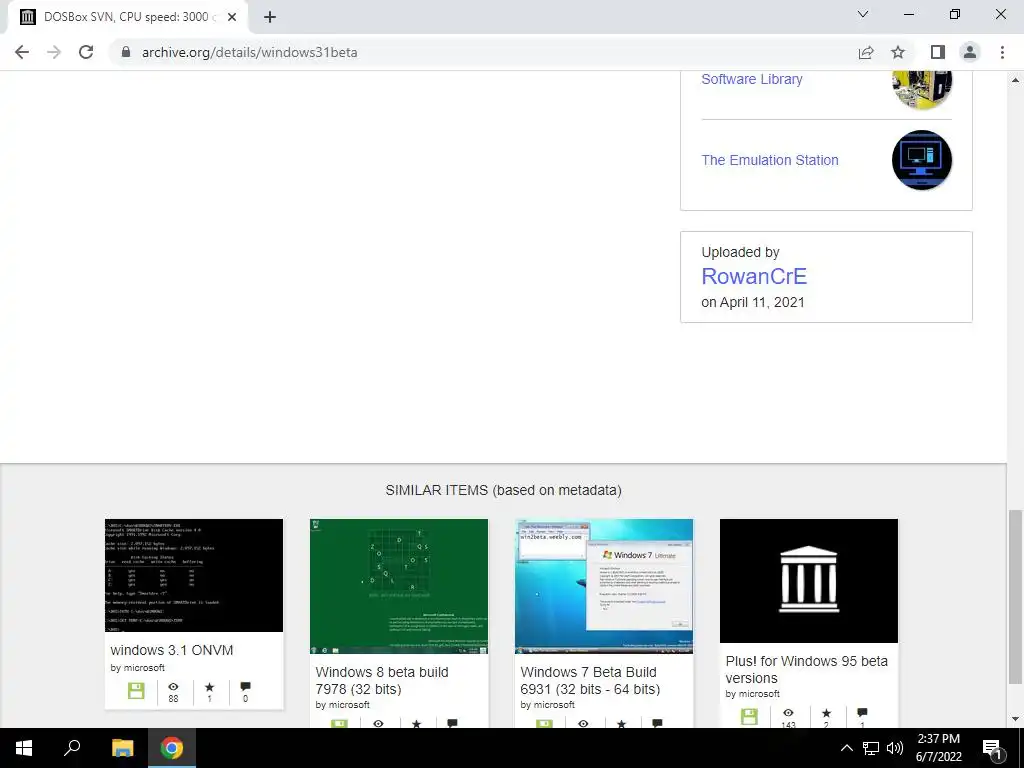Open Windows Start menu
The image size is (1024, 768).
point(24,748)
